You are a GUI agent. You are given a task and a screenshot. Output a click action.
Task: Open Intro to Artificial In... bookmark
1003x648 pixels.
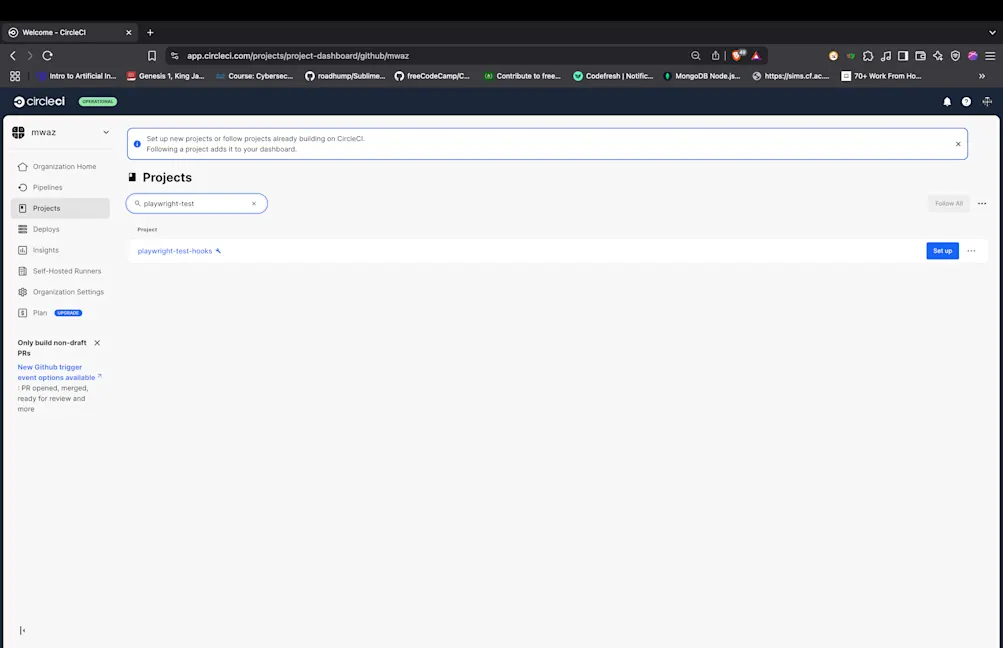(76, 76)
